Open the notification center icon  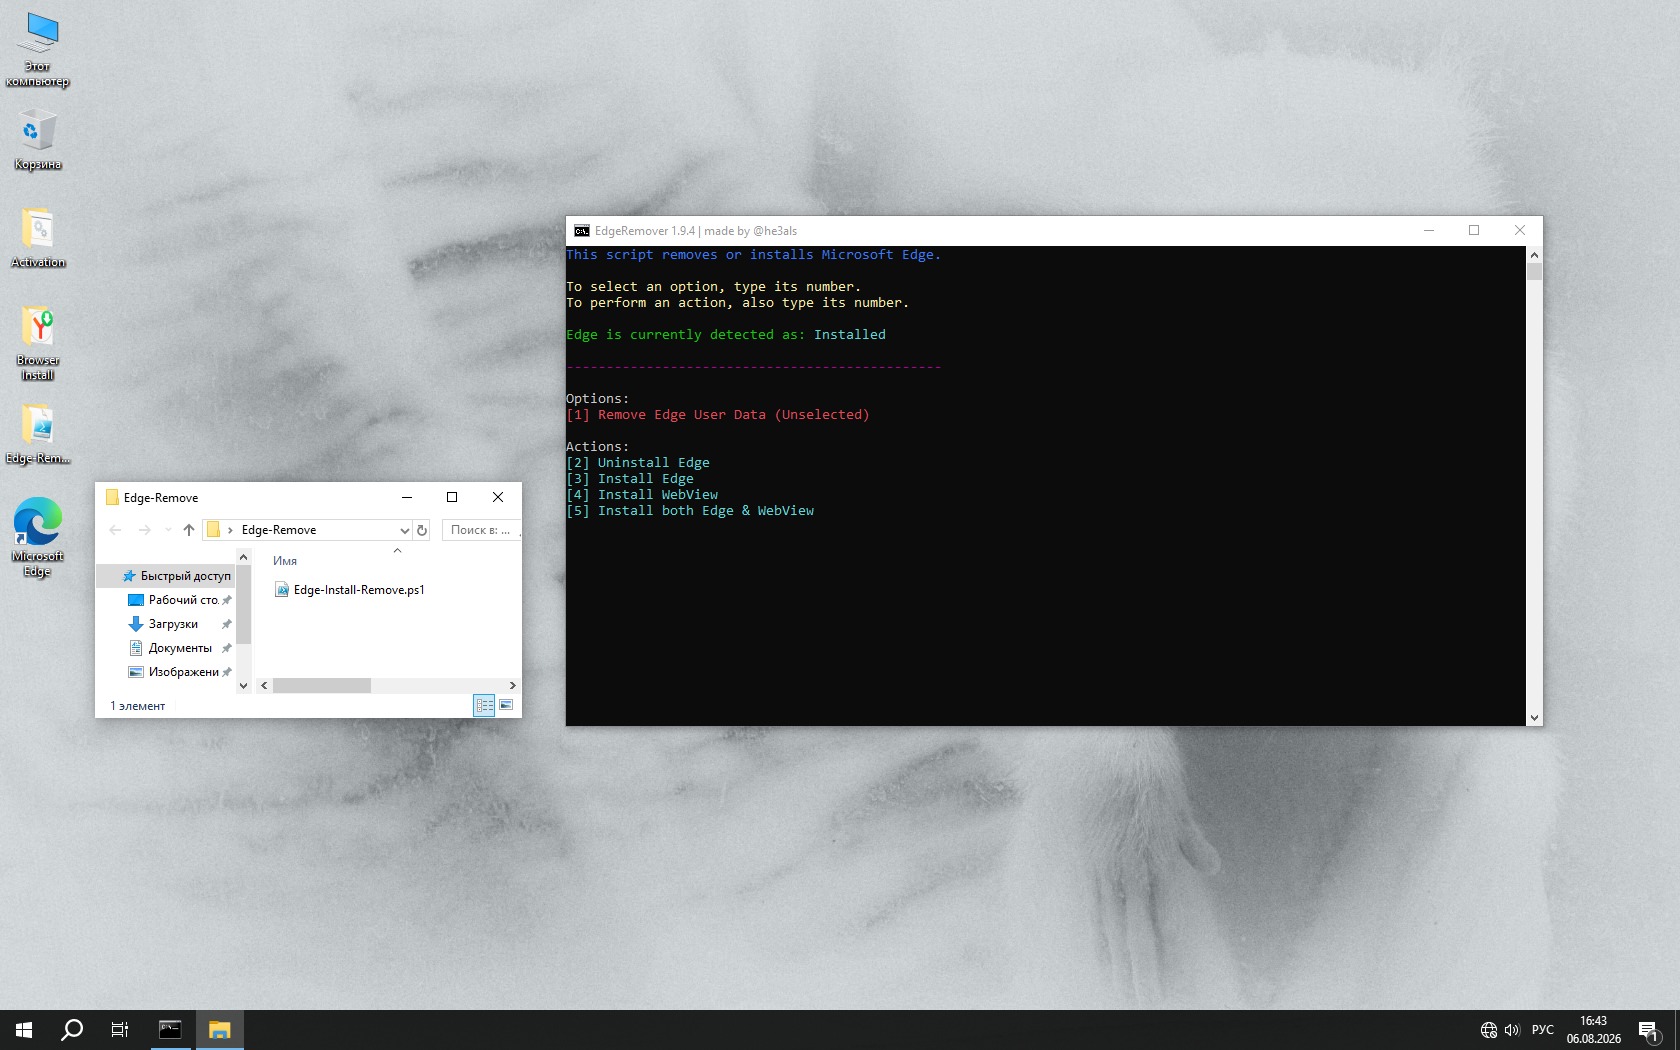point(1649,1030)
